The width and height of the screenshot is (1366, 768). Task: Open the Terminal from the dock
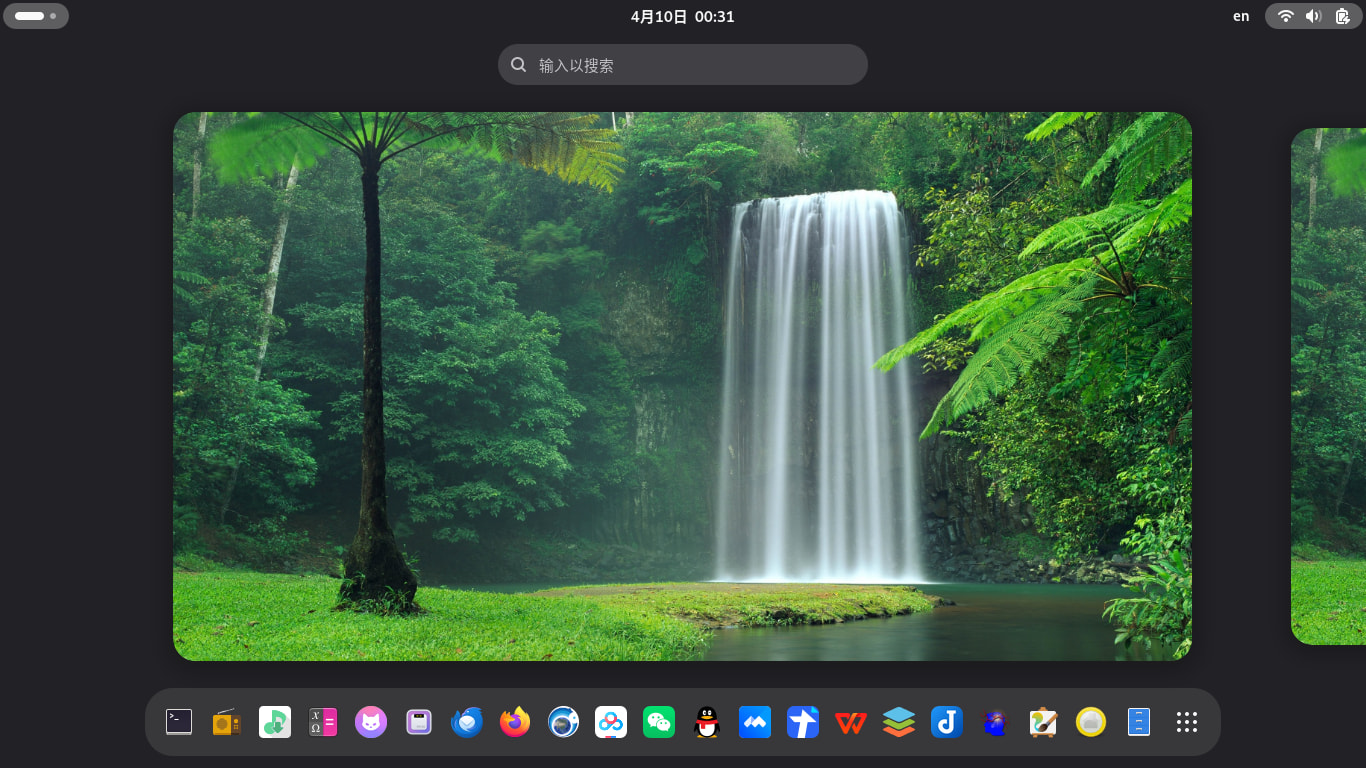[179, 722]
